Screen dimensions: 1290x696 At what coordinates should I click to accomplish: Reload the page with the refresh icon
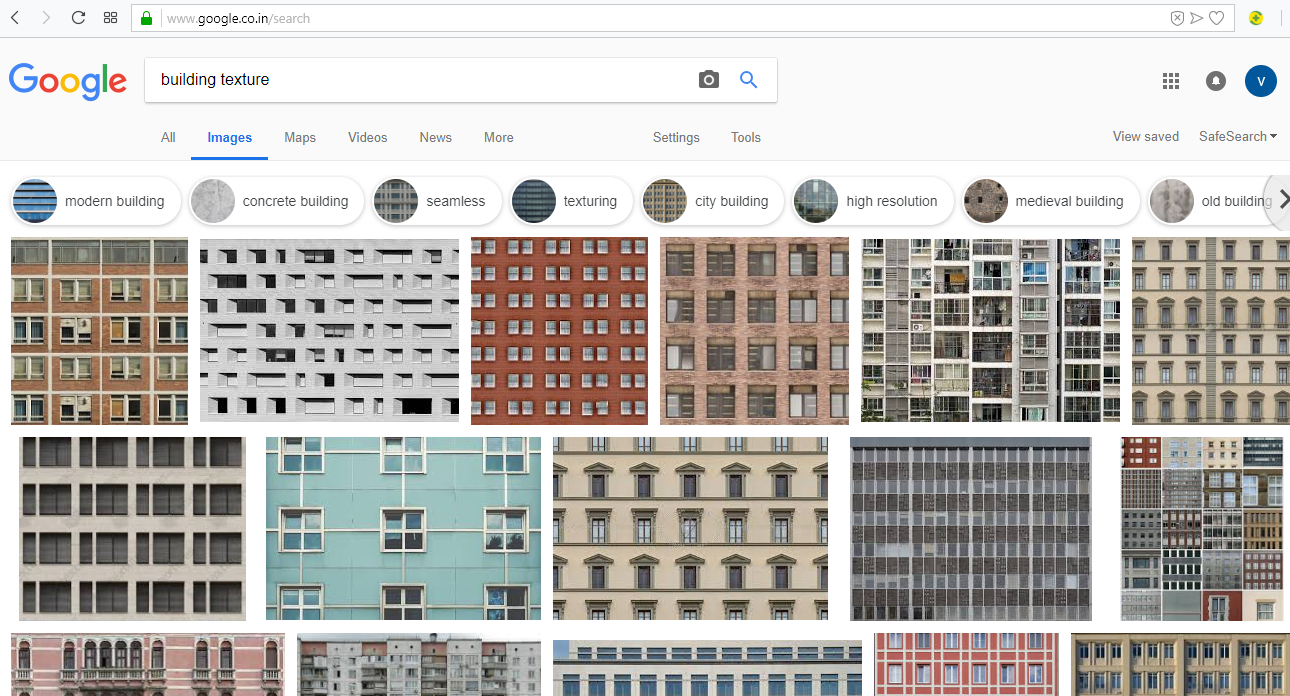click(x=78, y=18)
